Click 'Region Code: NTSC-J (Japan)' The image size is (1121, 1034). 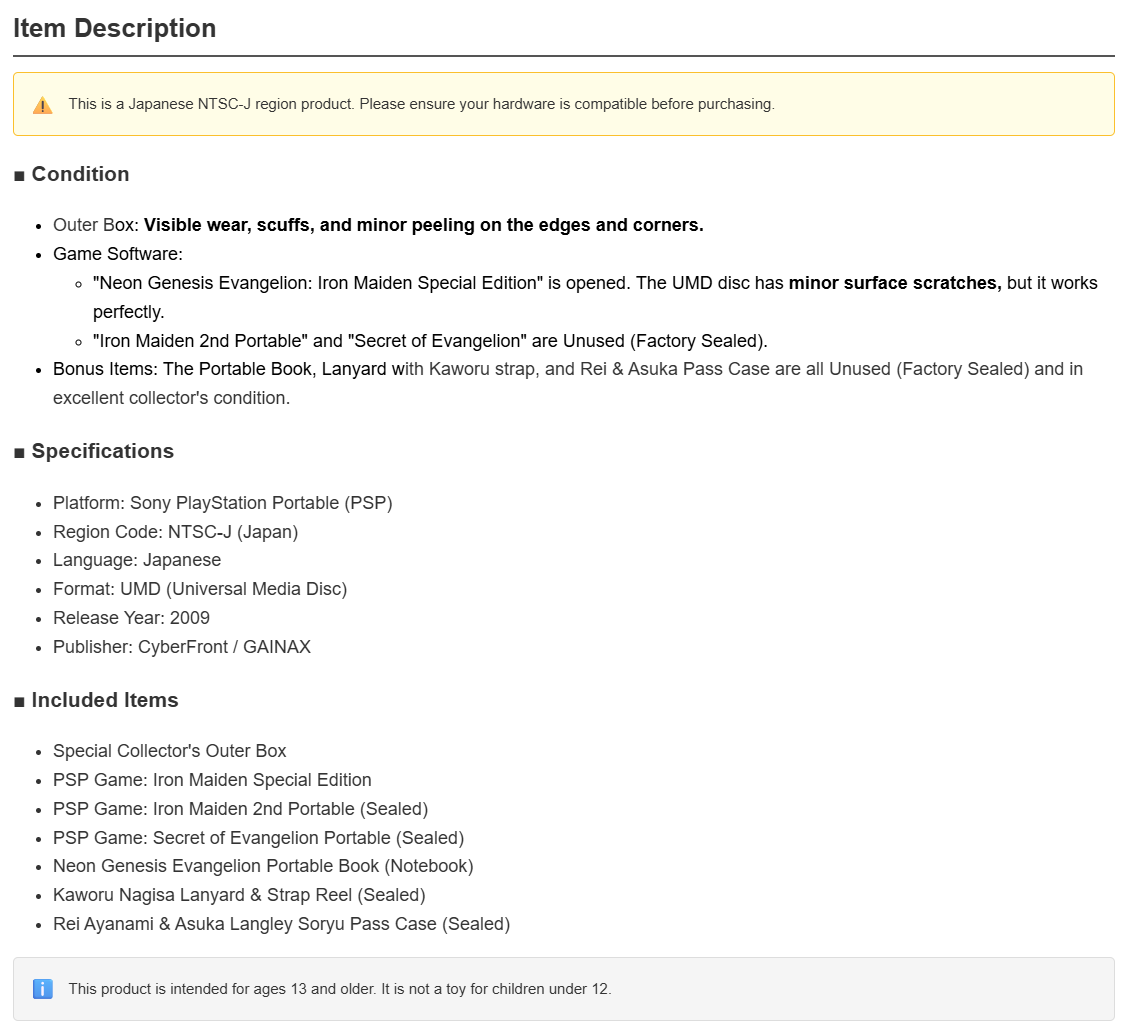click(175, 532)
